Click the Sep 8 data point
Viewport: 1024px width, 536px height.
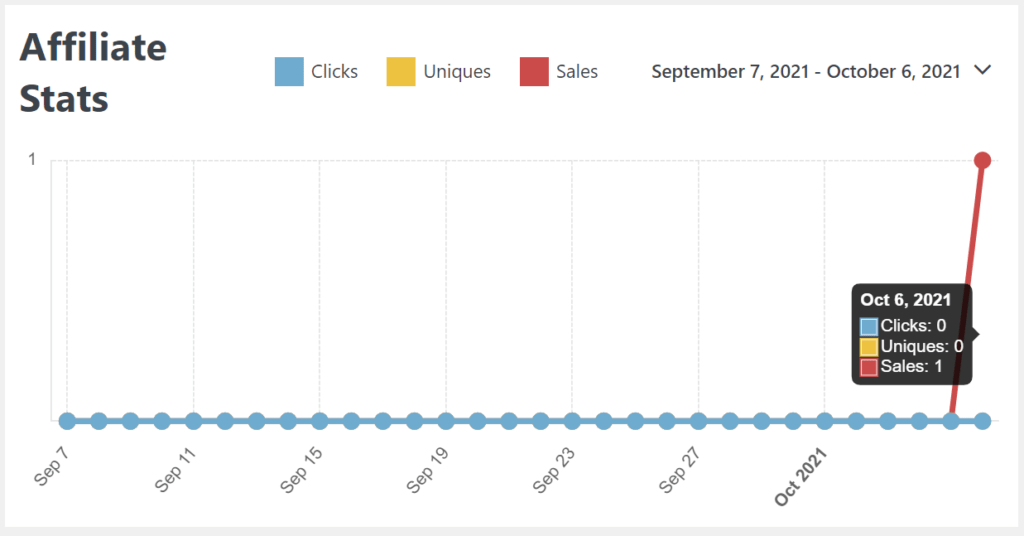(x=99, y=421)
